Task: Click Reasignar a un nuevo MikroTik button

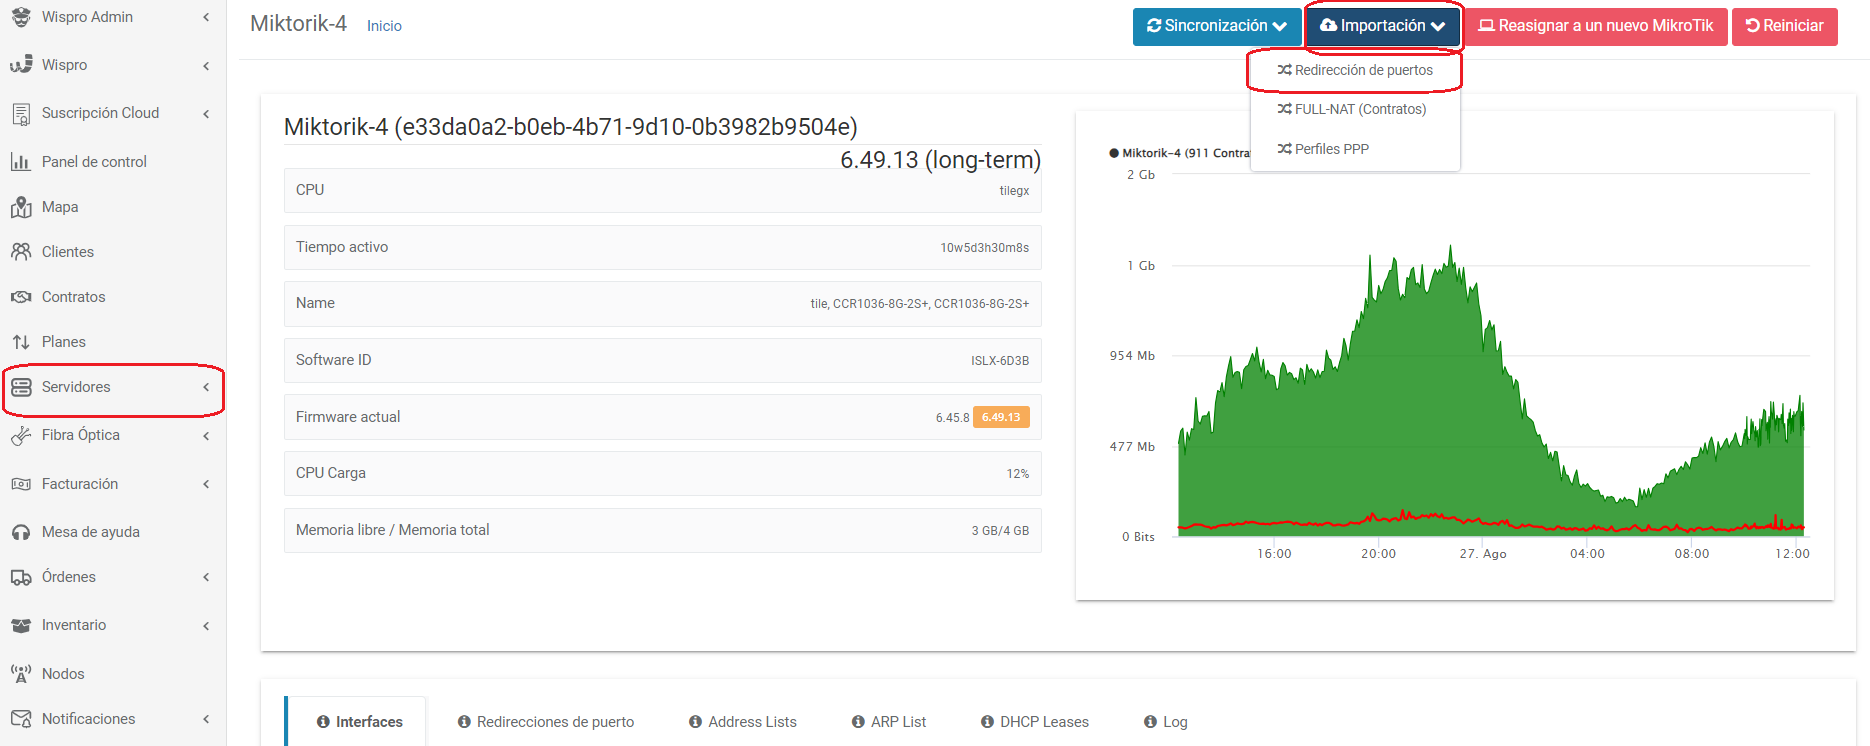Action: (x=1596, y=26)
